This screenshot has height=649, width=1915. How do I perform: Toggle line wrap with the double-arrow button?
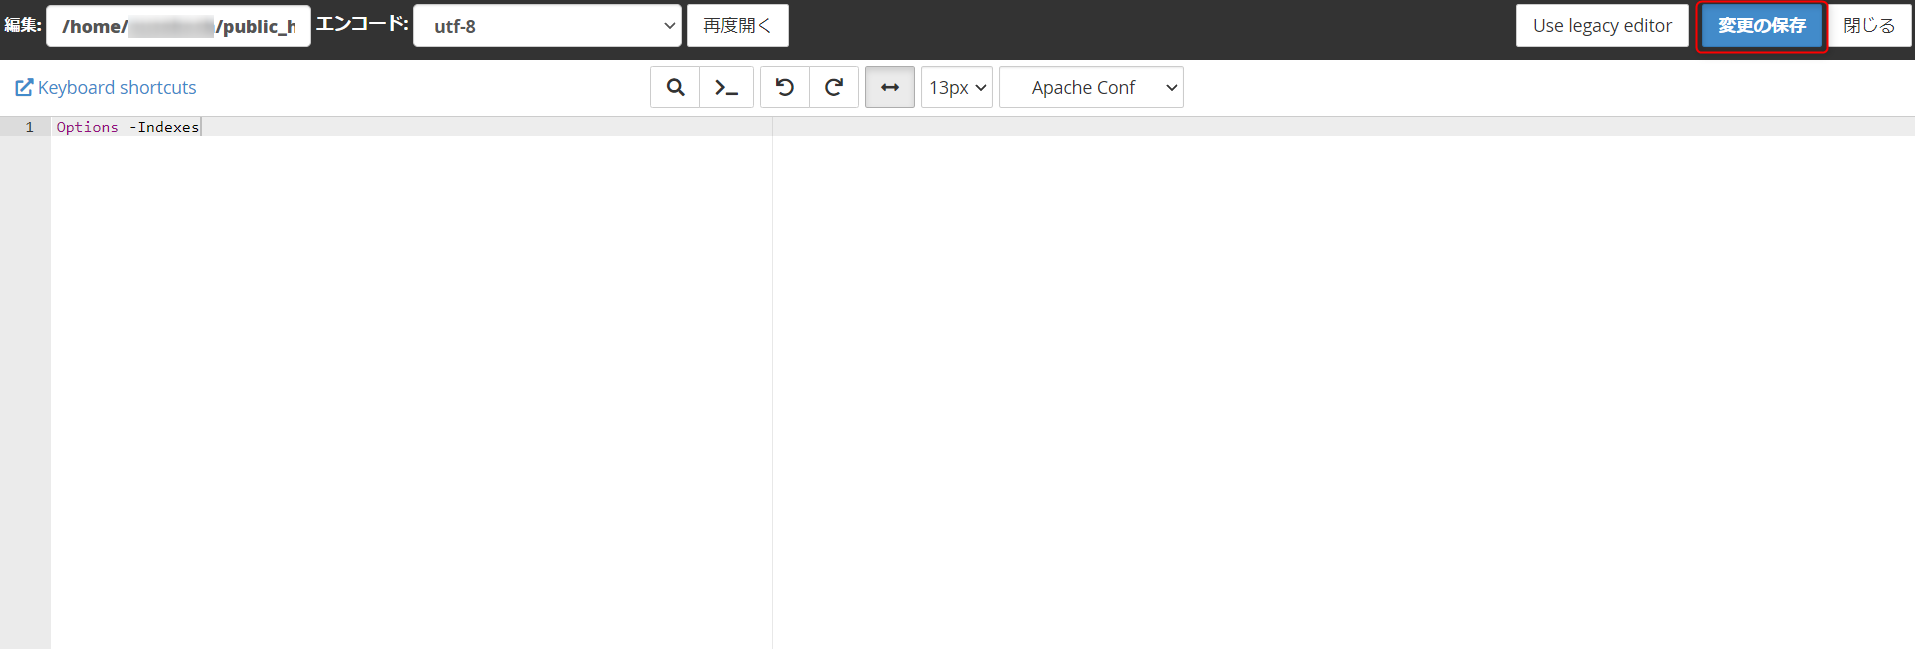[889, 88]
